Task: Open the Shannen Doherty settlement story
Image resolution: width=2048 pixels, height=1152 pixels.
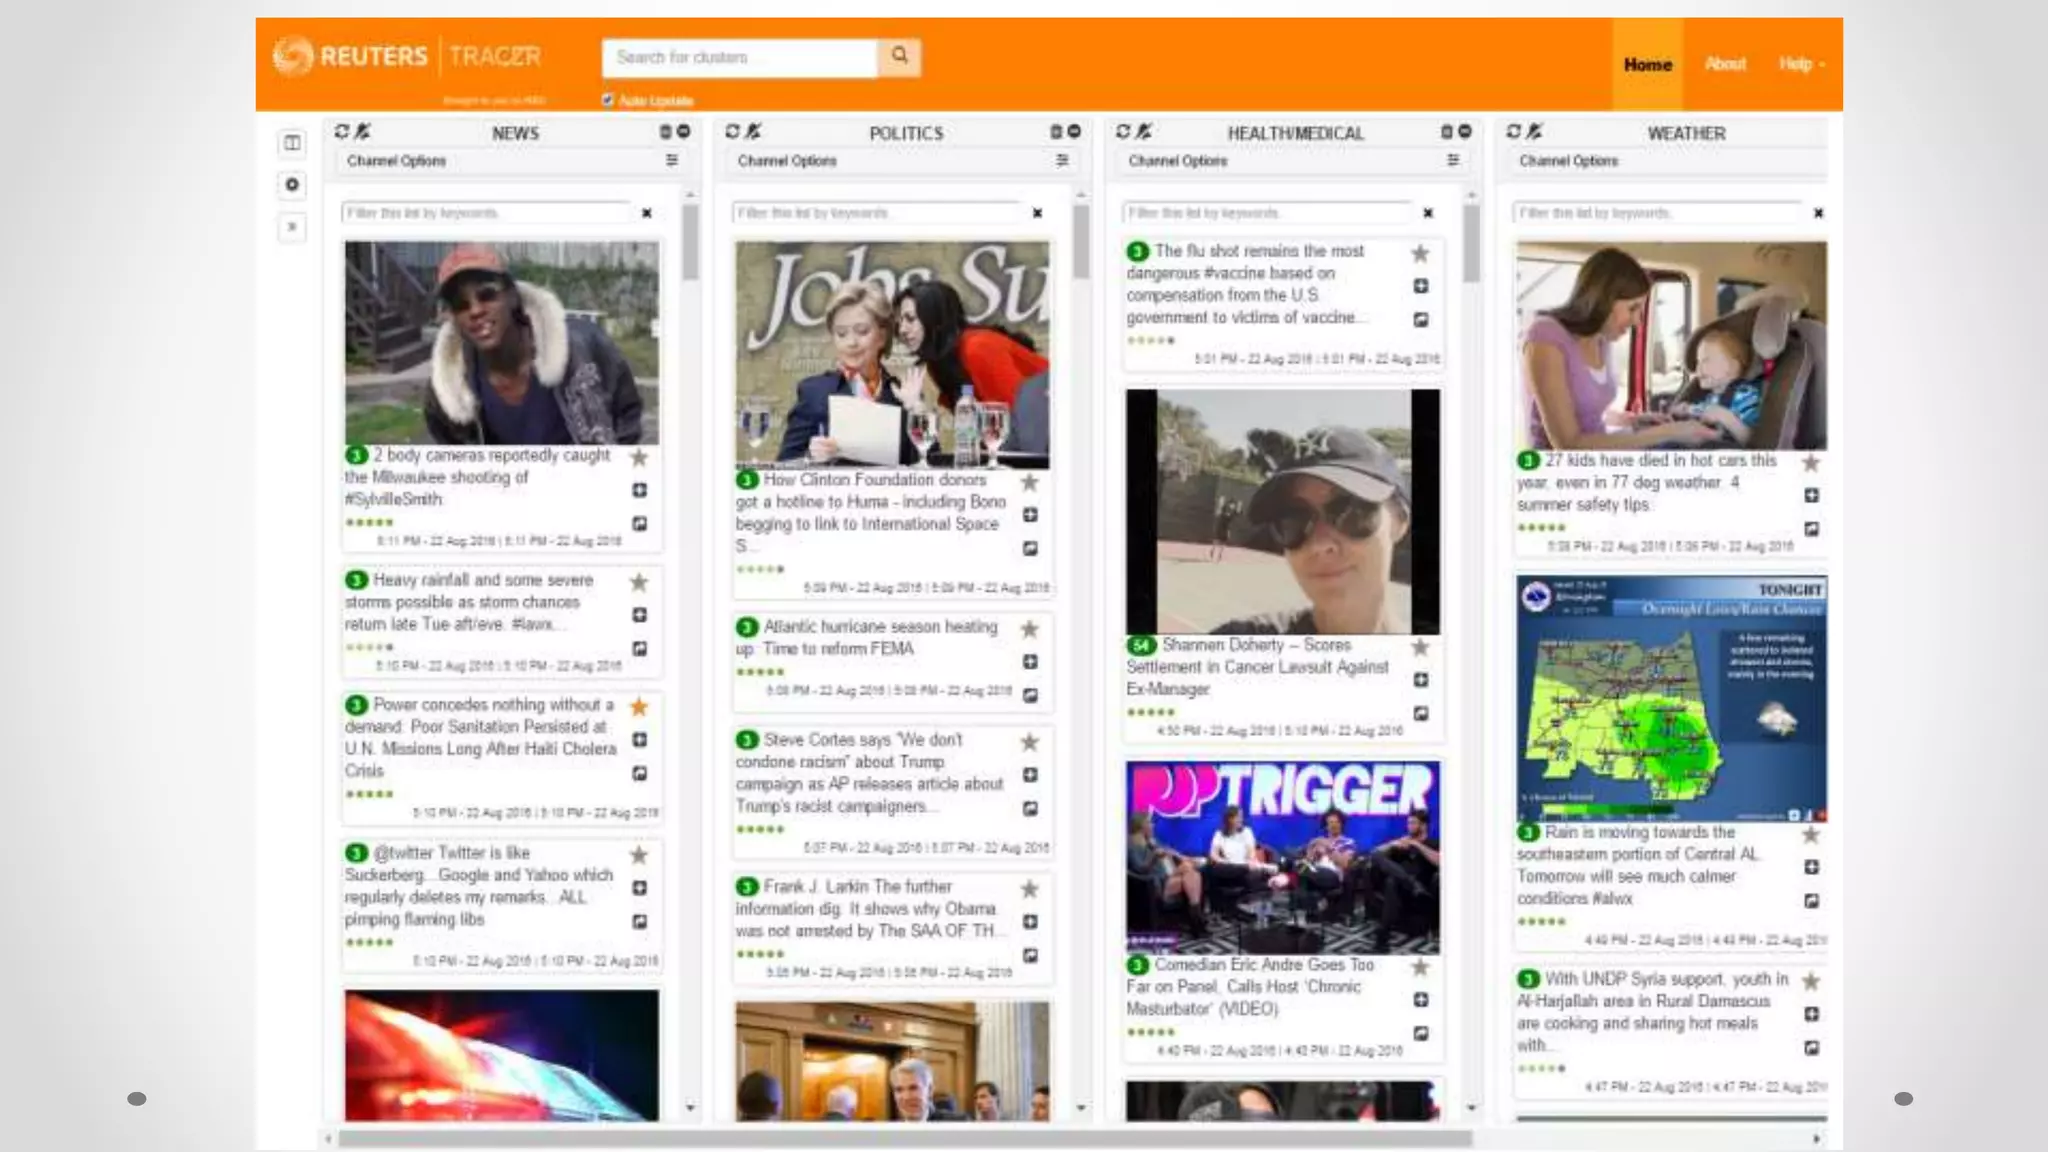Action: pos(1257,667)
